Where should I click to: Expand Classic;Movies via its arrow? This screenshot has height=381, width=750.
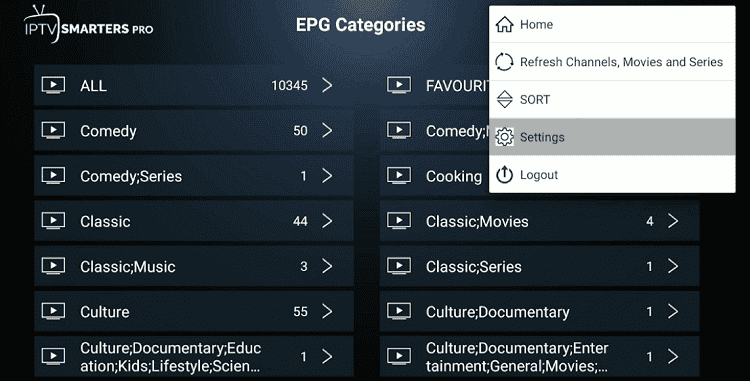point(673,221)
